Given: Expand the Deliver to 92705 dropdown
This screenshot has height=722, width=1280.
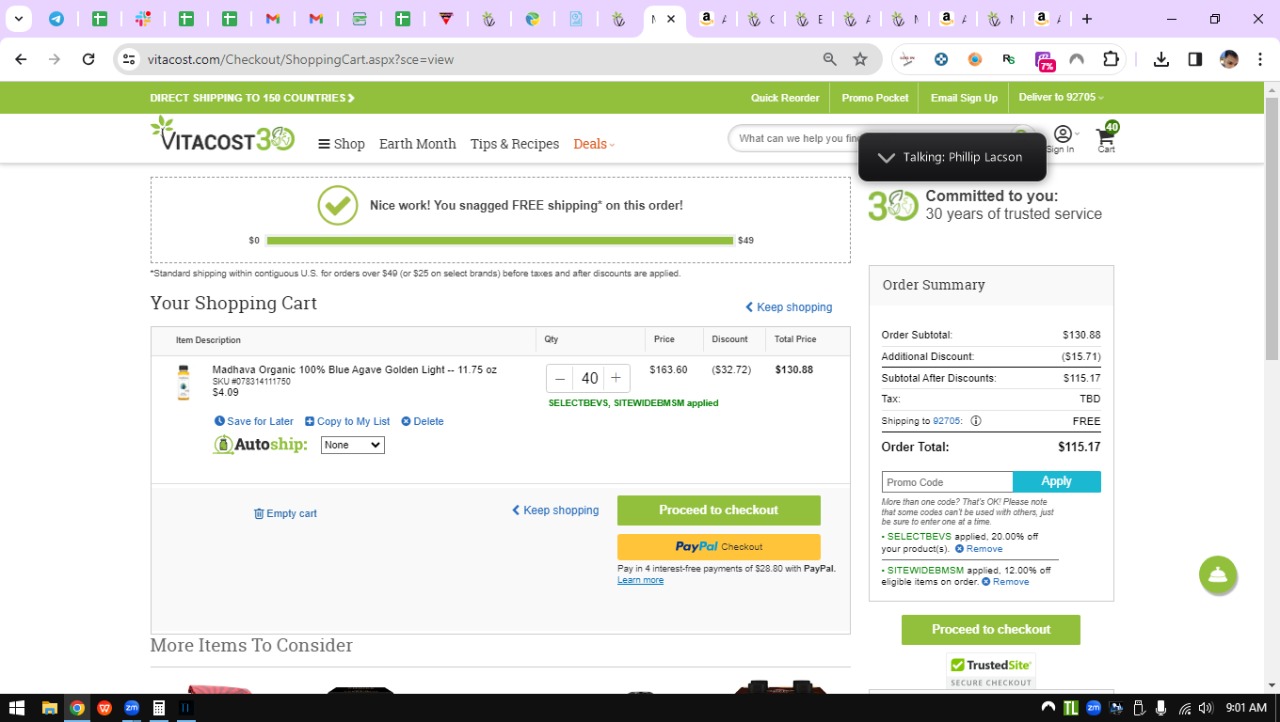Looking at the screenshot, I should coord(1061,97).
